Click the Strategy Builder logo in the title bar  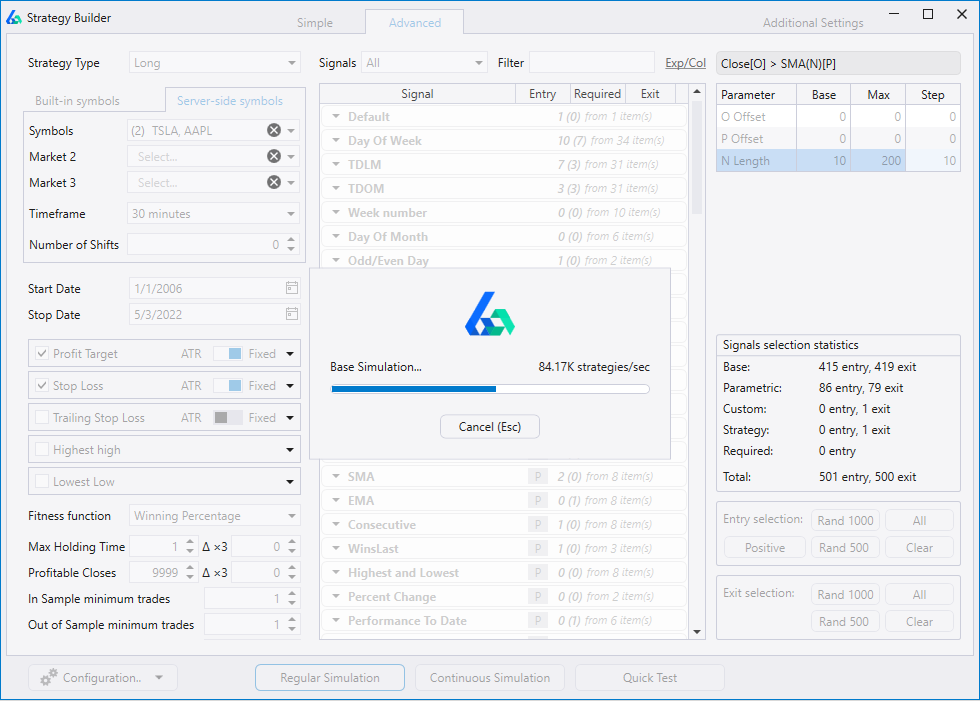[x=14, y=17]
